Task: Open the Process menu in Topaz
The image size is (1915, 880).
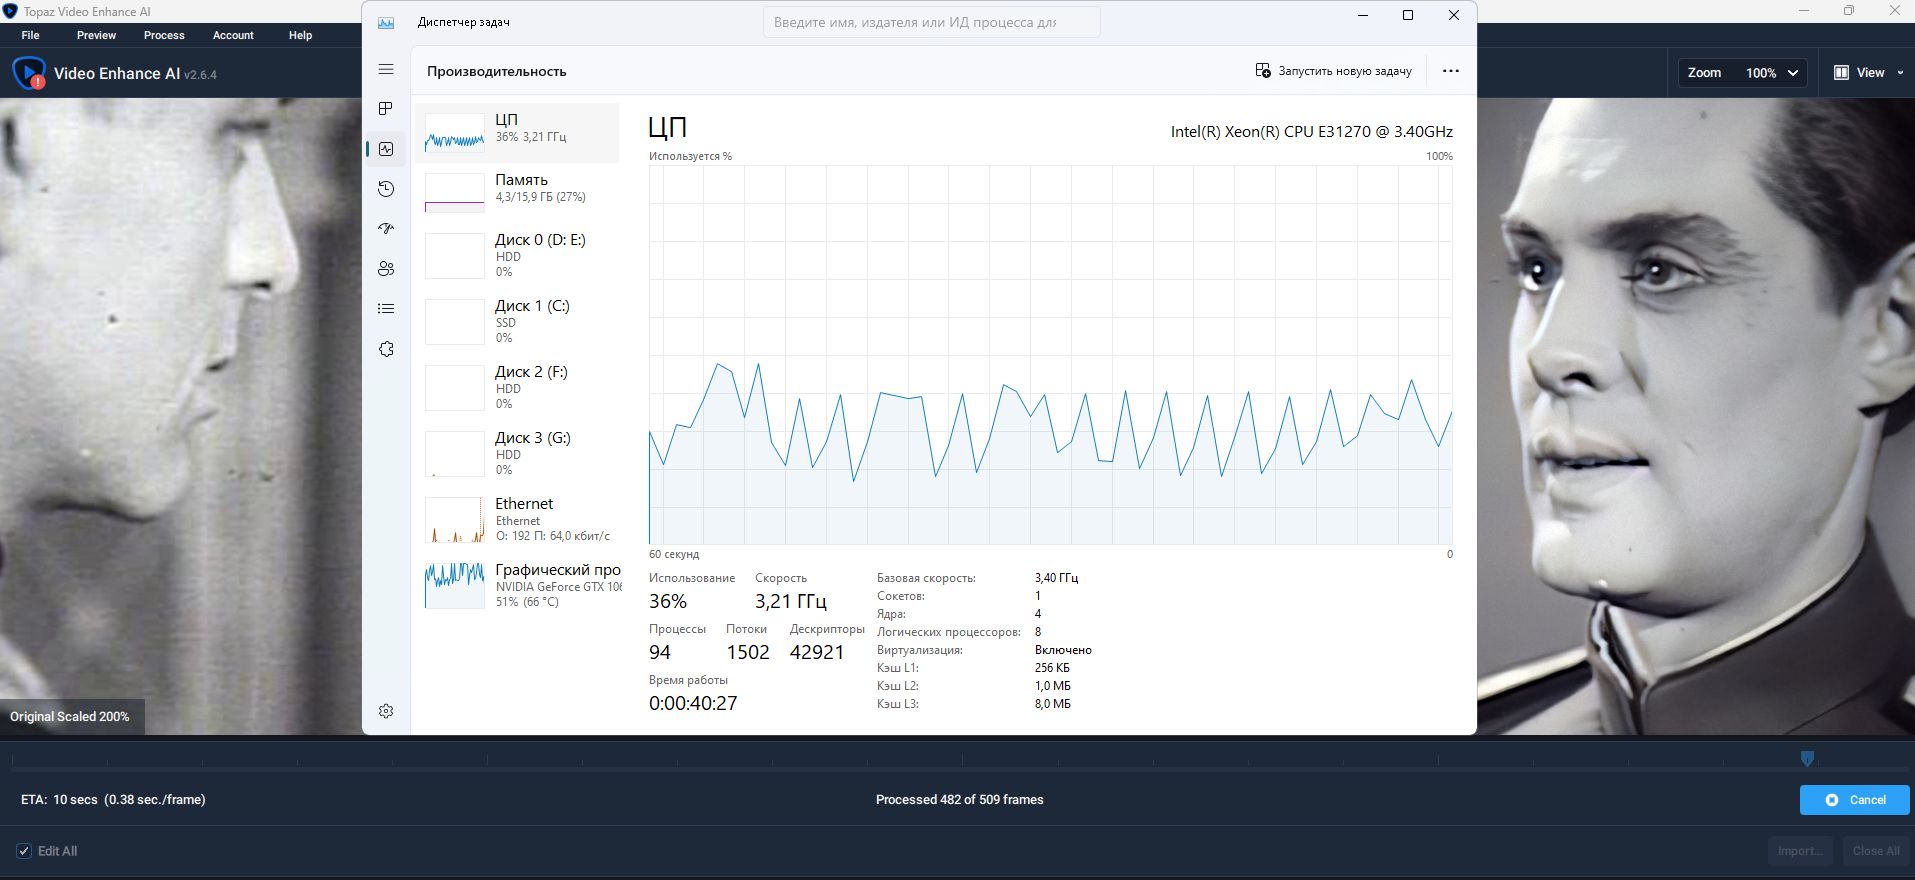Action: tap(164, 35)
